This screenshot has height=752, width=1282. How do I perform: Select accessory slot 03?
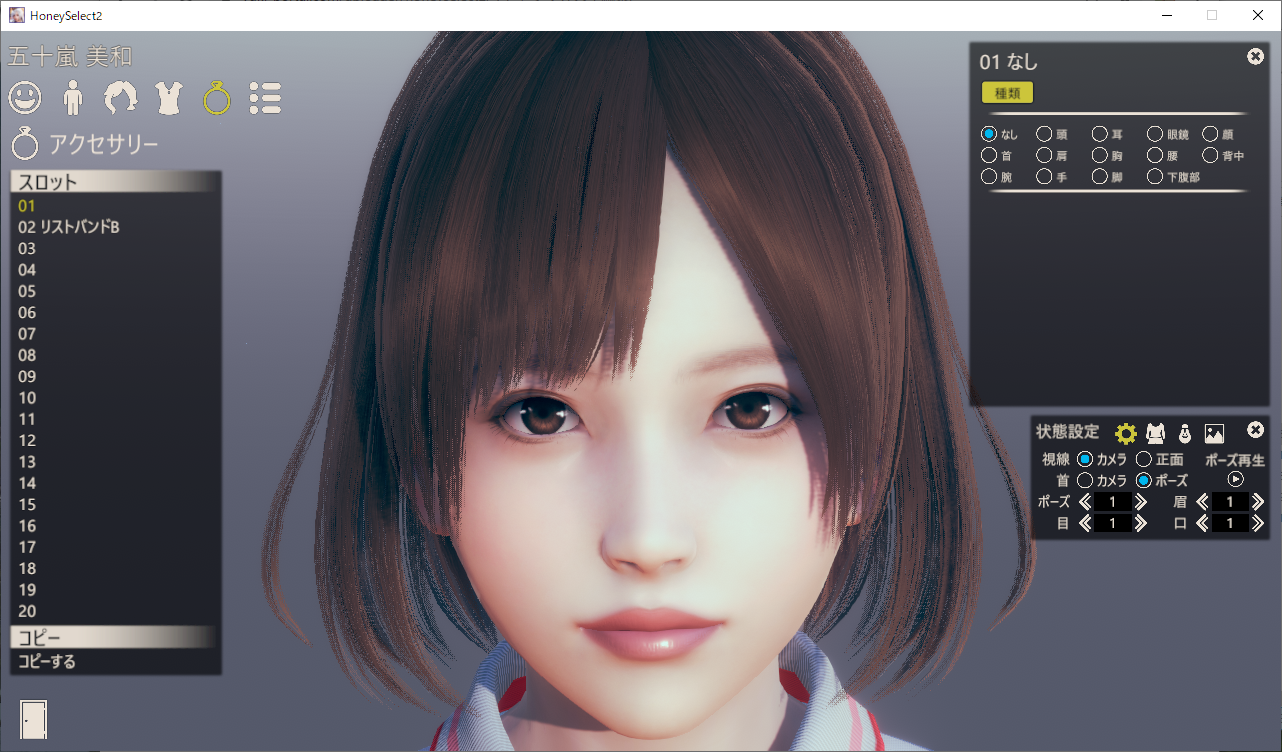pos(116,248)
